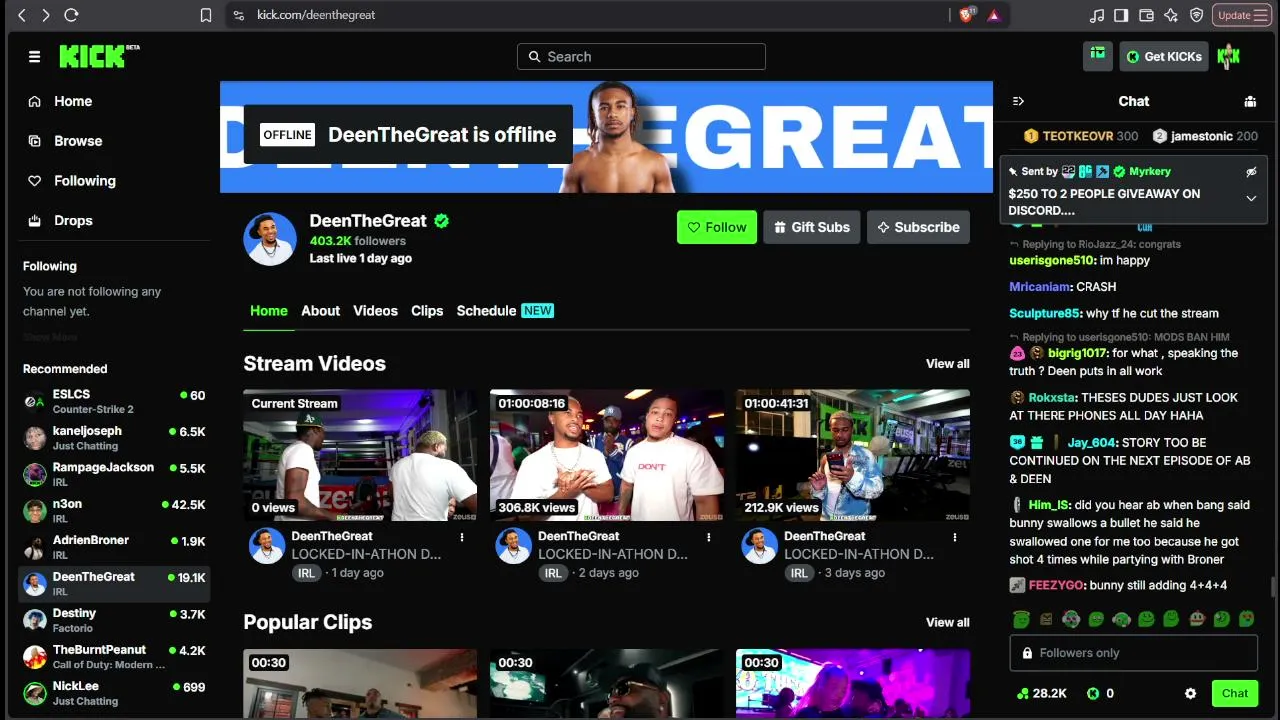Open n3on recommended channel
The image size is (1280, 720).
click(114, 511)
